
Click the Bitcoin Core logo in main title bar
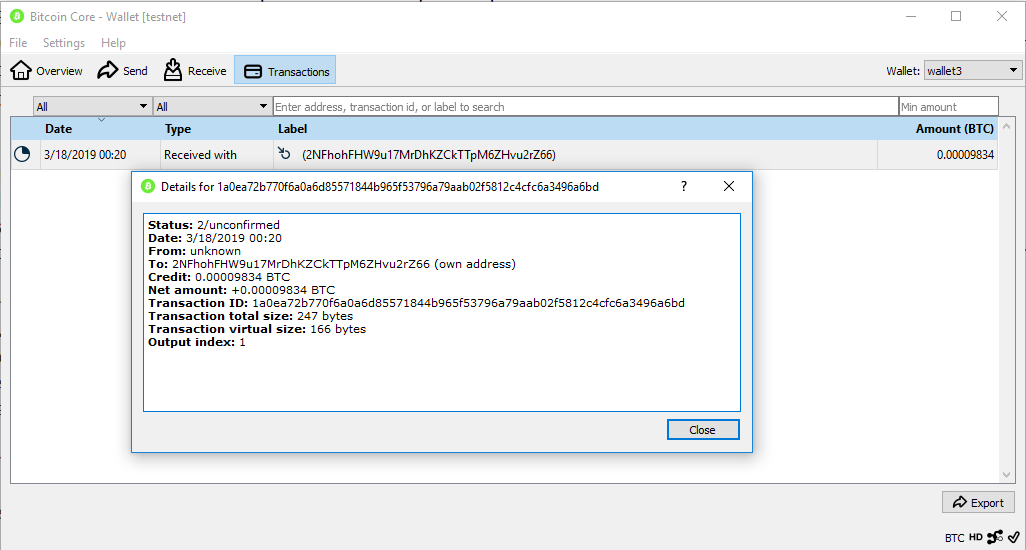coord(17,16)
